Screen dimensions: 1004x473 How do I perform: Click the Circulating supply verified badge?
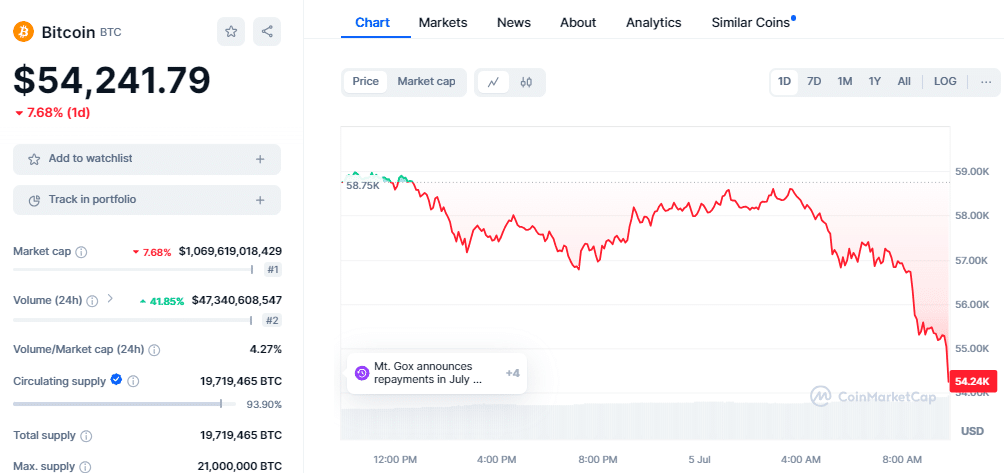pyautogui.click(x=117, y=380)
